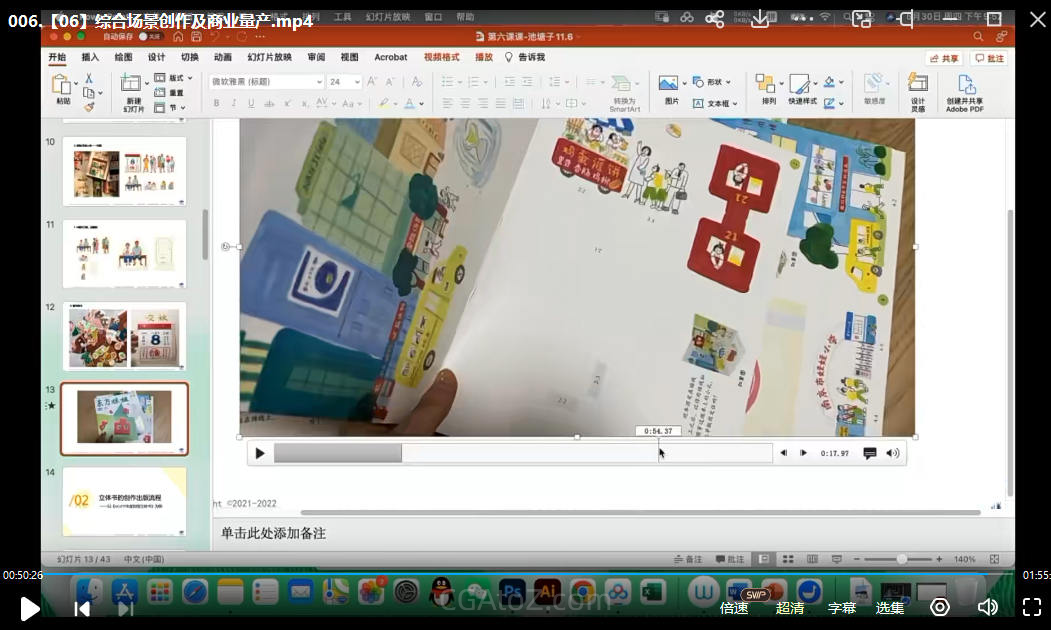Open captions menu in embedded video bar
This screenshot has width=1051, height=630.
[x=869, y=453]
